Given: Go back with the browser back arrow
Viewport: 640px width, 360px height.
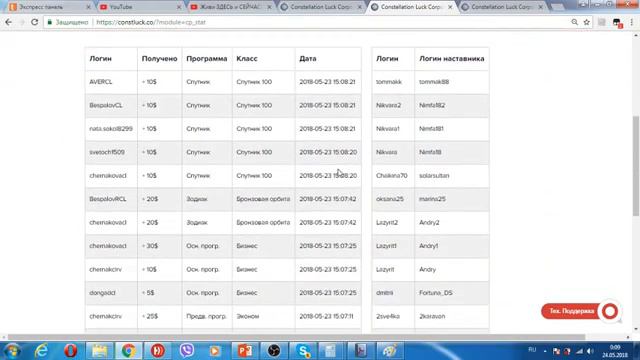Looking at the screenshot, I should [x=8, y=22].
